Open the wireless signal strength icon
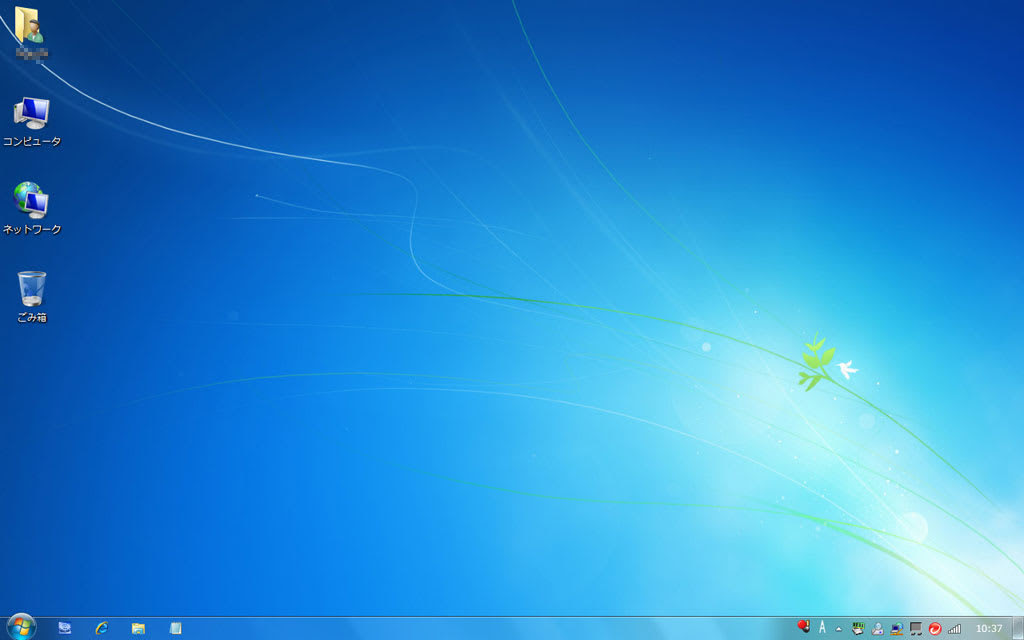Viewport: 1024px width, 640px height. coord(954,628)
